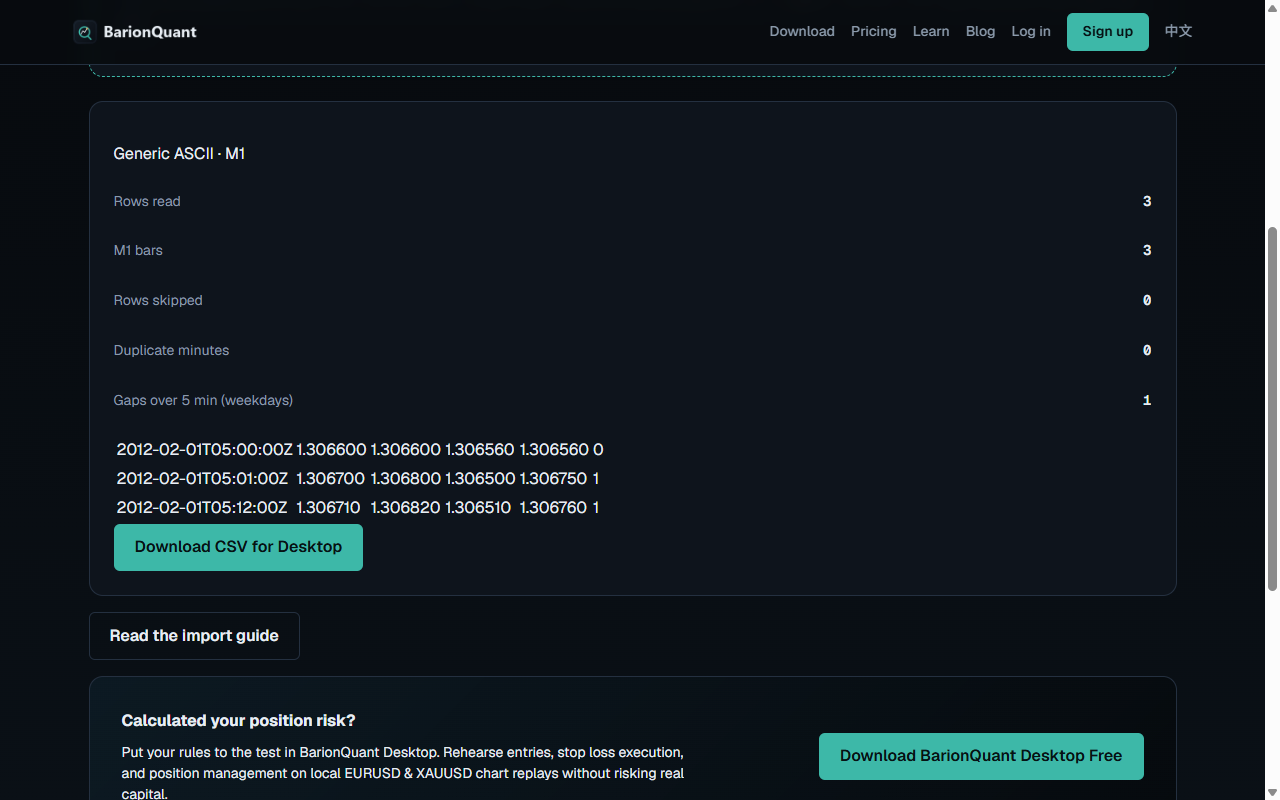Click the page vertical scrollbar thumb
Screen dimensions: 1280x800
click(1272, 408)
